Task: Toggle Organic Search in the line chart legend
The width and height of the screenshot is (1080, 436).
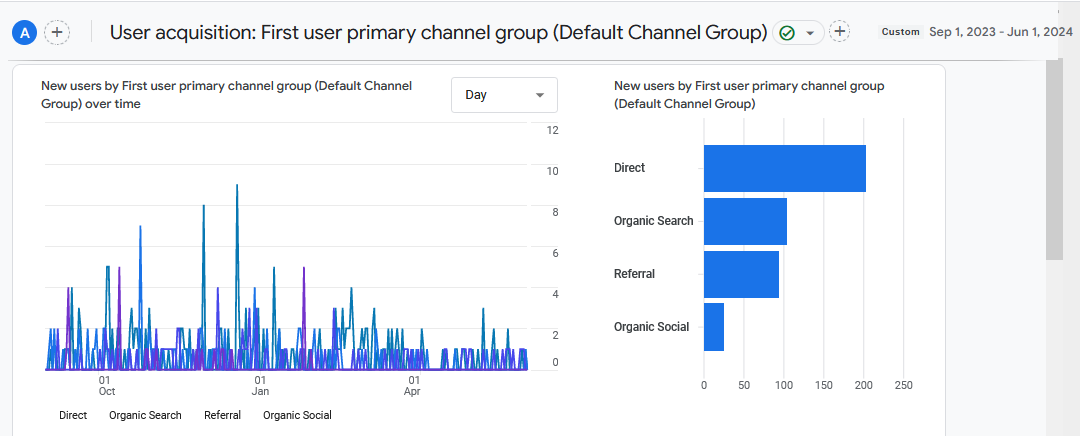Action: [x=145, y=415]
